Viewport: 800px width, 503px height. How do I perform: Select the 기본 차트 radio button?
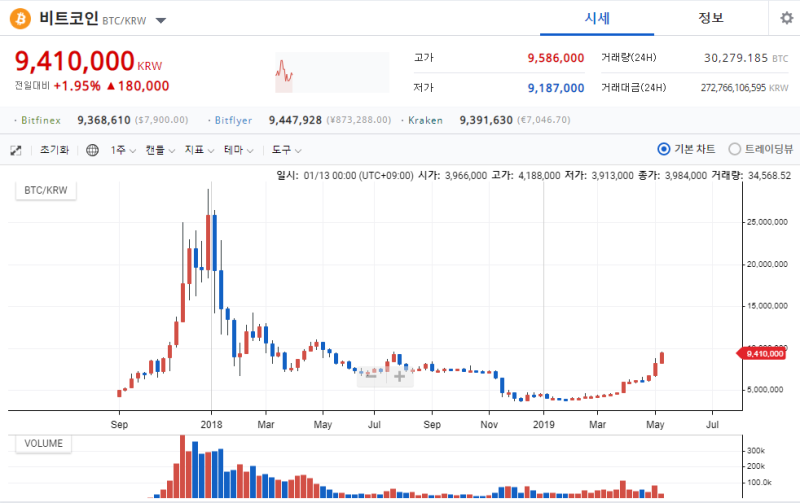pyautogui.click(x=663, y=149)
